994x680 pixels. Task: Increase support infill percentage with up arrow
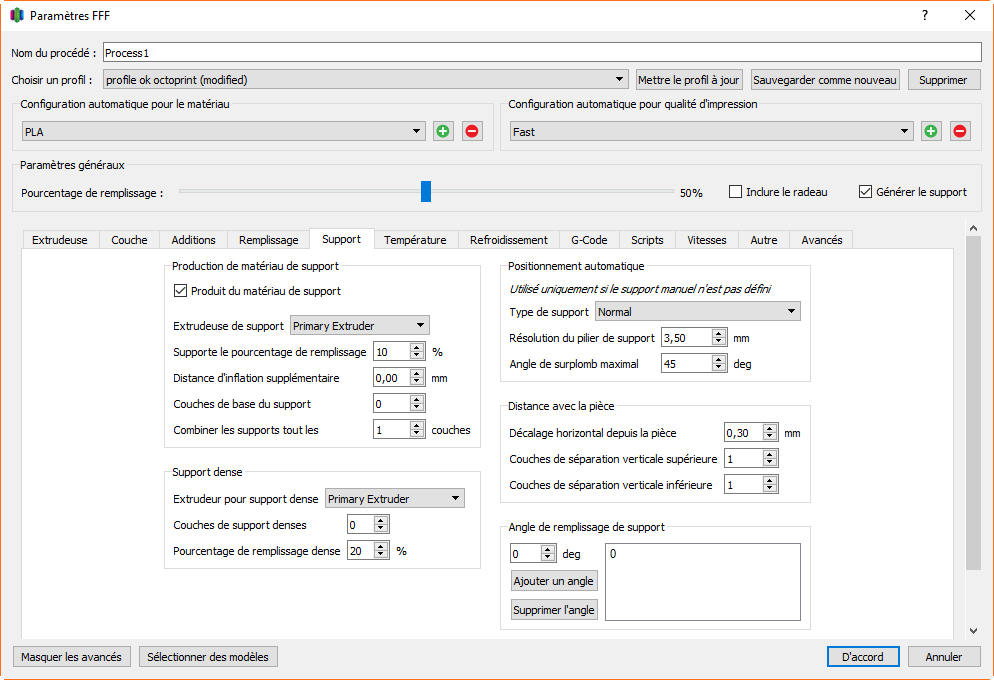416,347
